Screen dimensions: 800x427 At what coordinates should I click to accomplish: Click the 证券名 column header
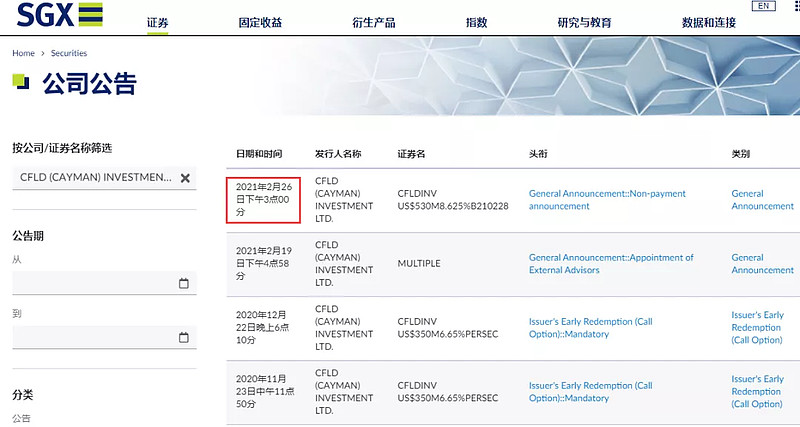click(411, 154)
